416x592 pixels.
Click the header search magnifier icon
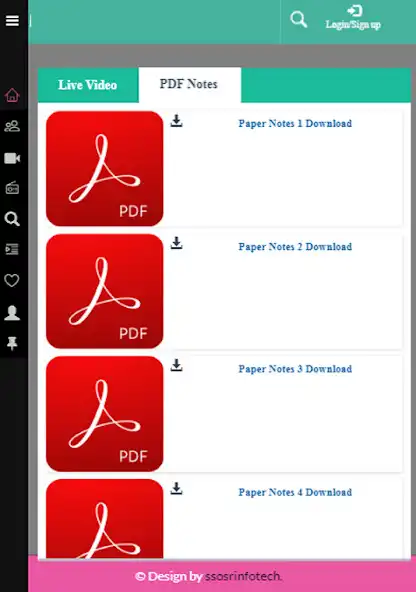[x=299, y=19]
